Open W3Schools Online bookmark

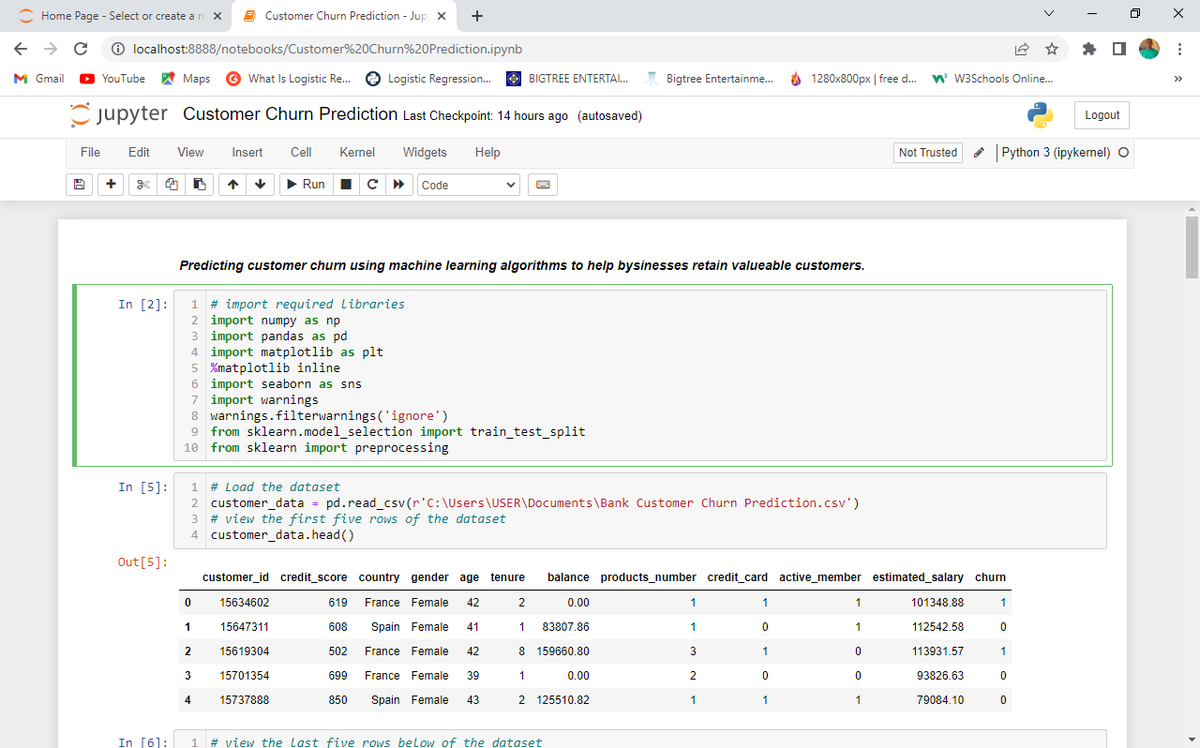click(x=990, y=79)
